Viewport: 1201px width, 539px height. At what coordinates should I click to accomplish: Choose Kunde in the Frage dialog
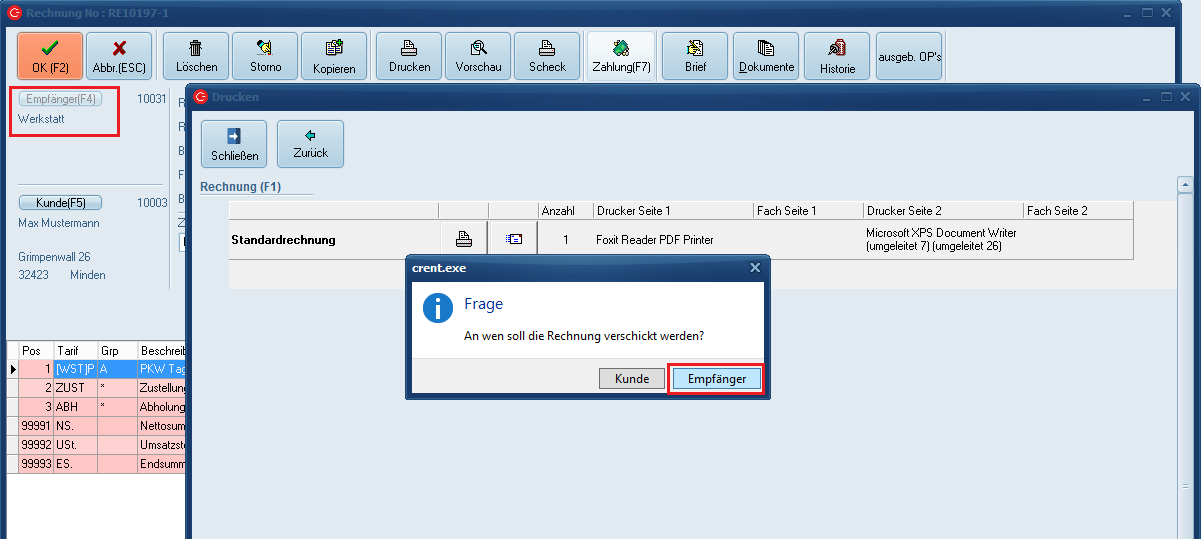point(632,378)
